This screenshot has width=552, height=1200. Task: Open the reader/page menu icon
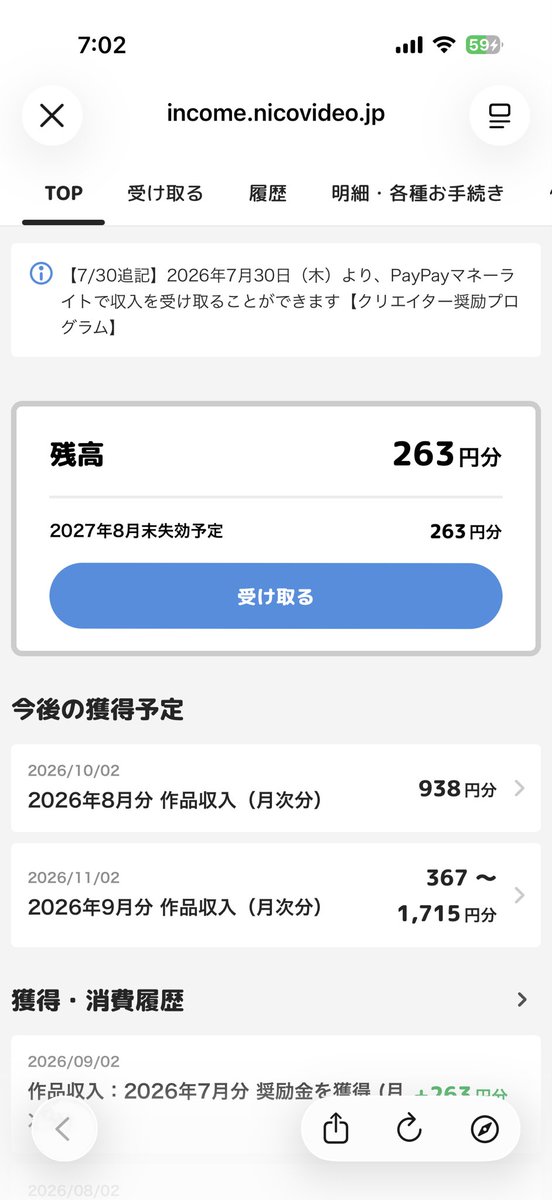[499, 116]
